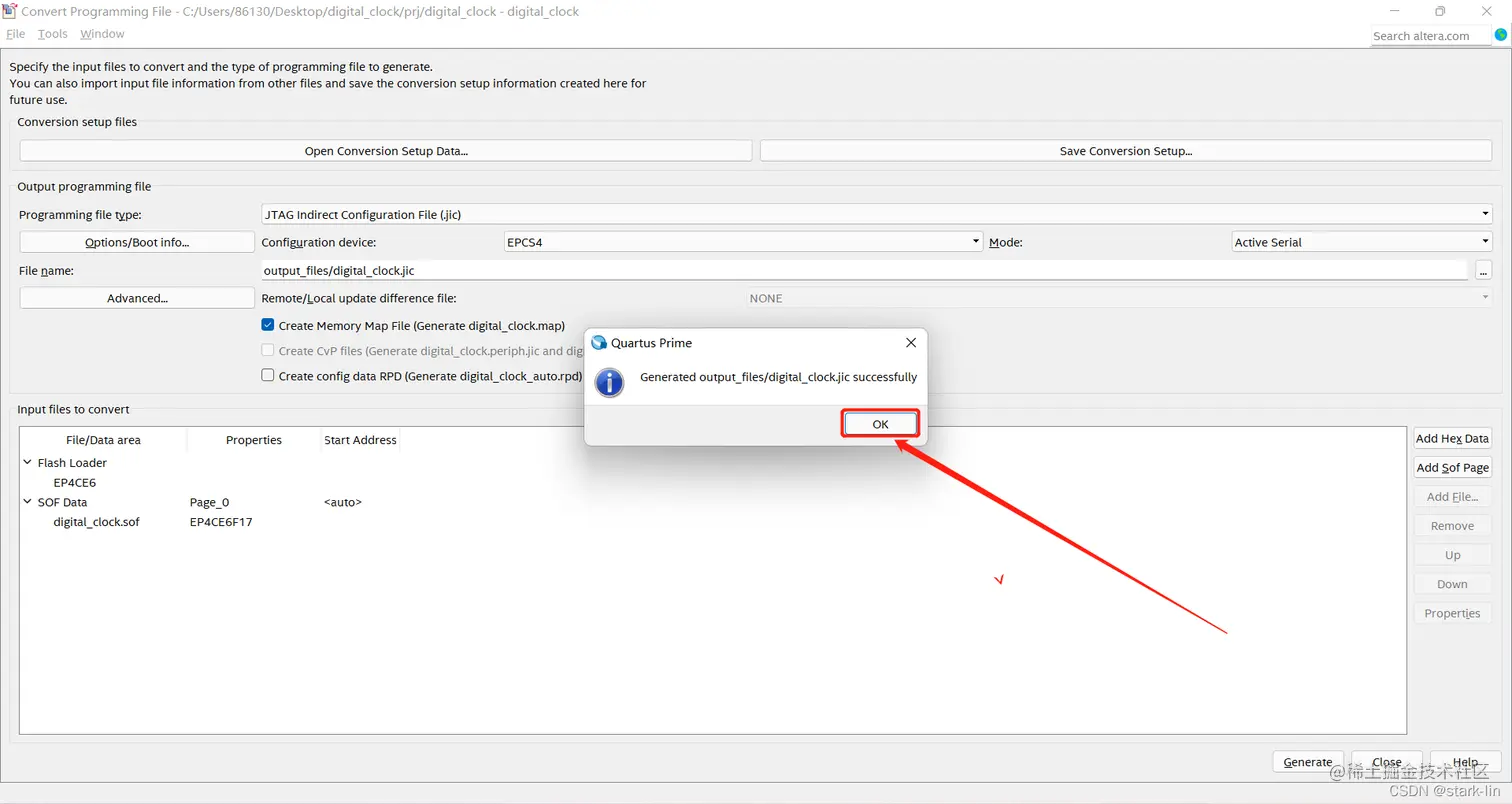The height and width of the screenshot is (804, 1512).
Task: Close the Quartus Prime message dialog
Action: coord(910,343)
